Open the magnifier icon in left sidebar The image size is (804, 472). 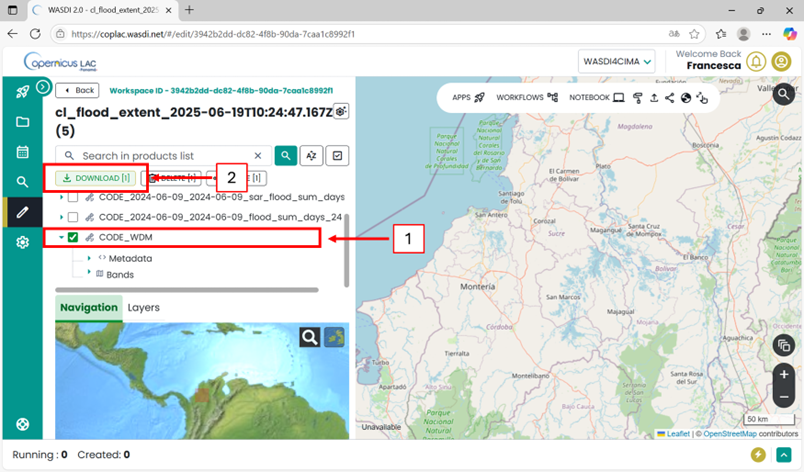click(x=22, y=182)
